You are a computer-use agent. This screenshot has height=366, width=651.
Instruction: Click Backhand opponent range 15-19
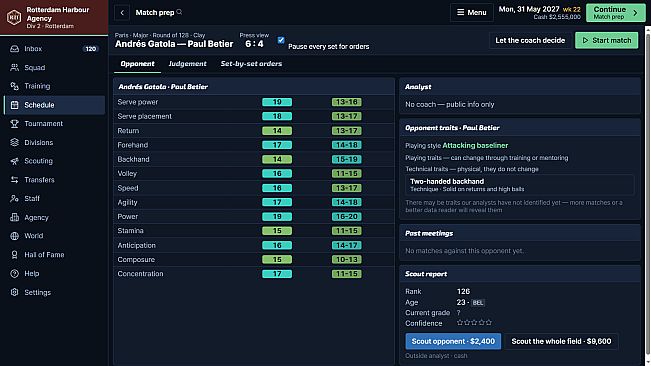[x=347, y=159]
